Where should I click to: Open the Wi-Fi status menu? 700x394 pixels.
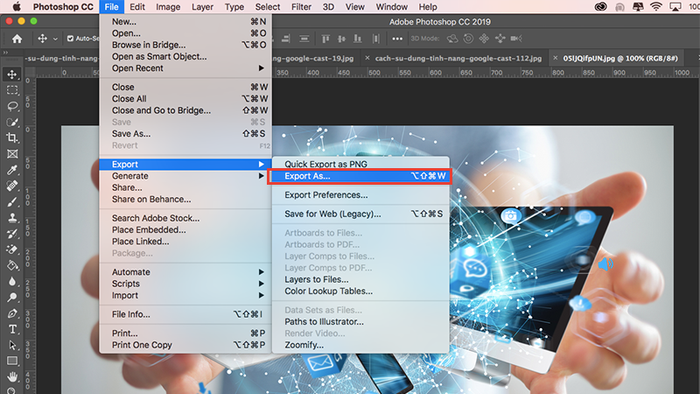tap(656, 7)
